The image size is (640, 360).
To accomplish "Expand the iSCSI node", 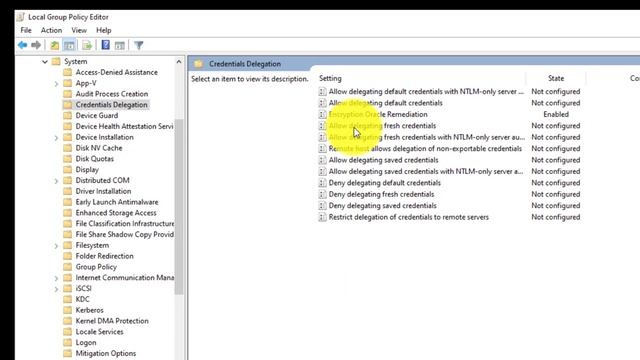I will pyautogui.click(x=56, y=289).
